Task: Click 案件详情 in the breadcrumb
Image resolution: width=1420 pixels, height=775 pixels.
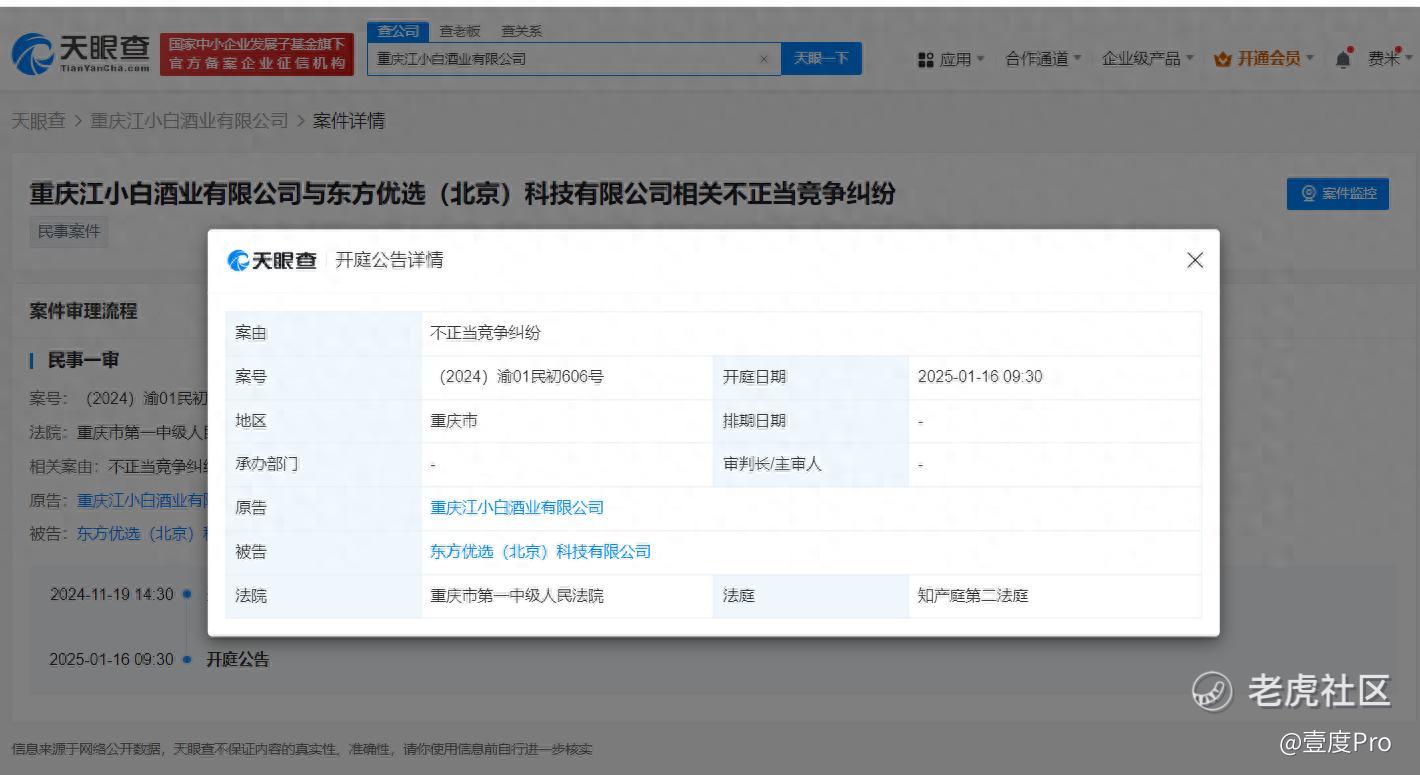Action: (349, 121)
